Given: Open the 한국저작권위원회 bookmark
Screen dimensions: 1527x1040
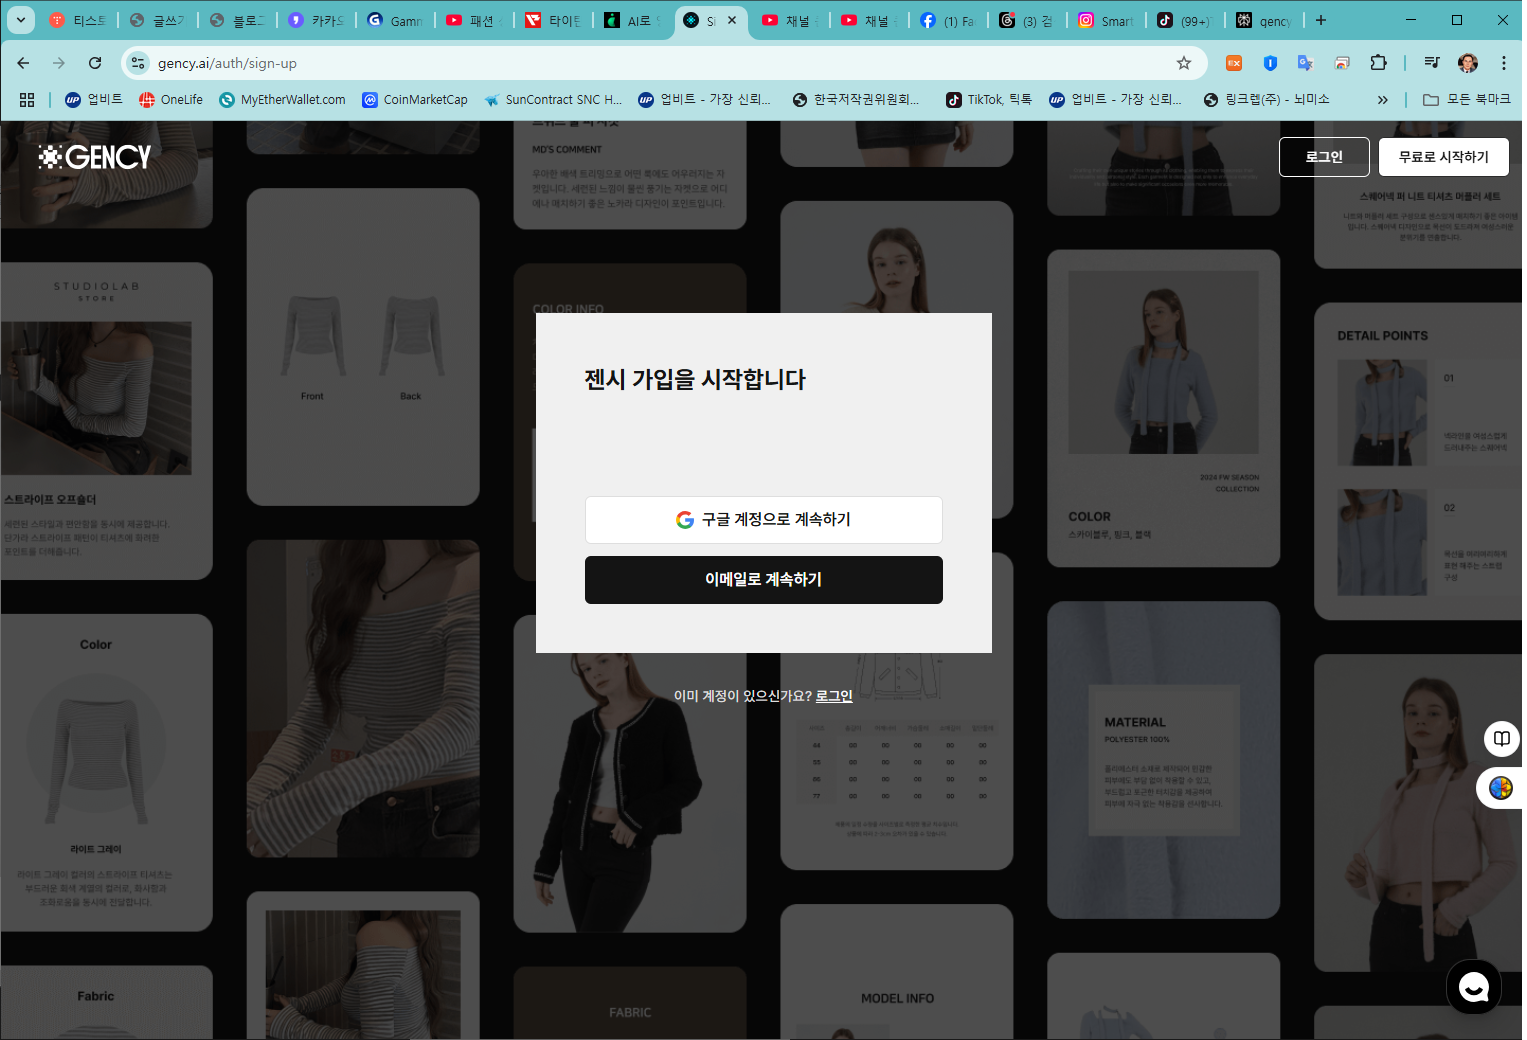Looking at the screenshot, I should tap(856, 100).
